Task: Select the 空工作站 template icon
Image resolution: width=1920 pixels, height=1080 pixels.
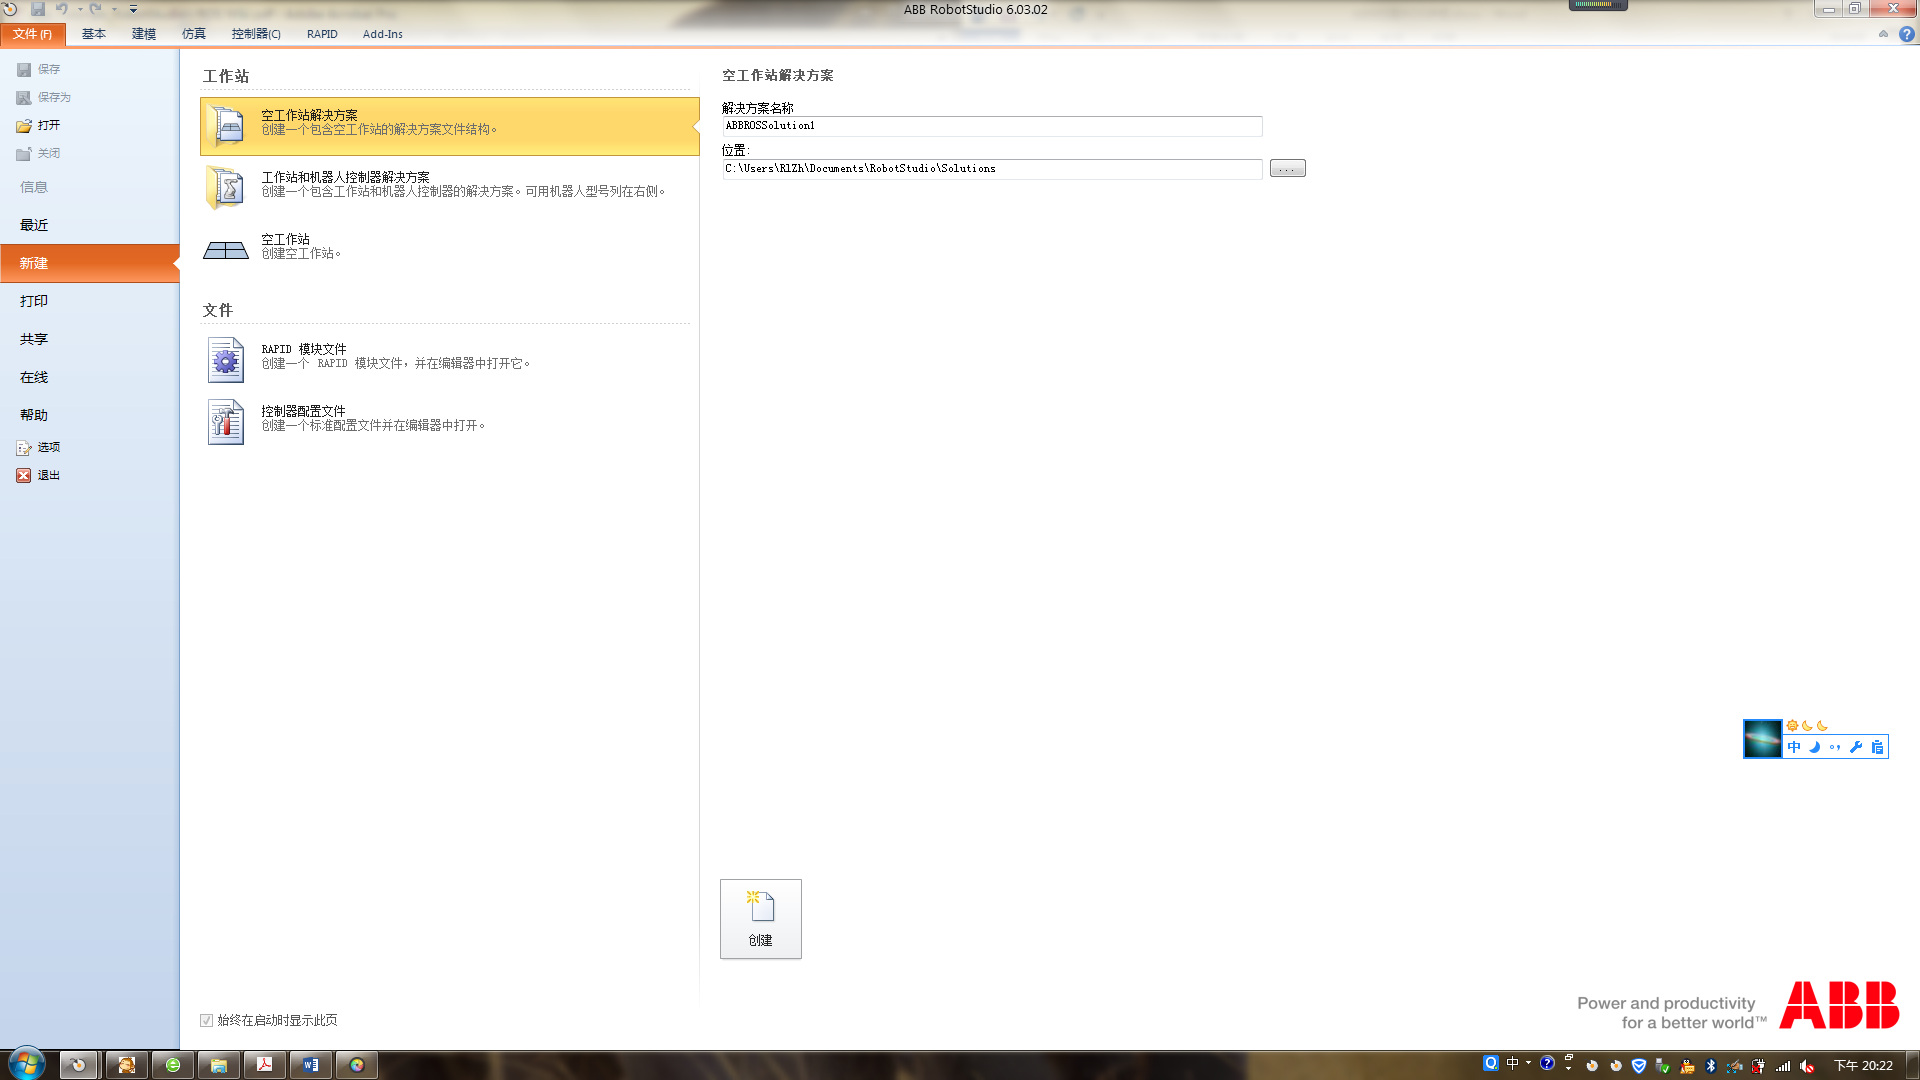Action: pos(226,250)
